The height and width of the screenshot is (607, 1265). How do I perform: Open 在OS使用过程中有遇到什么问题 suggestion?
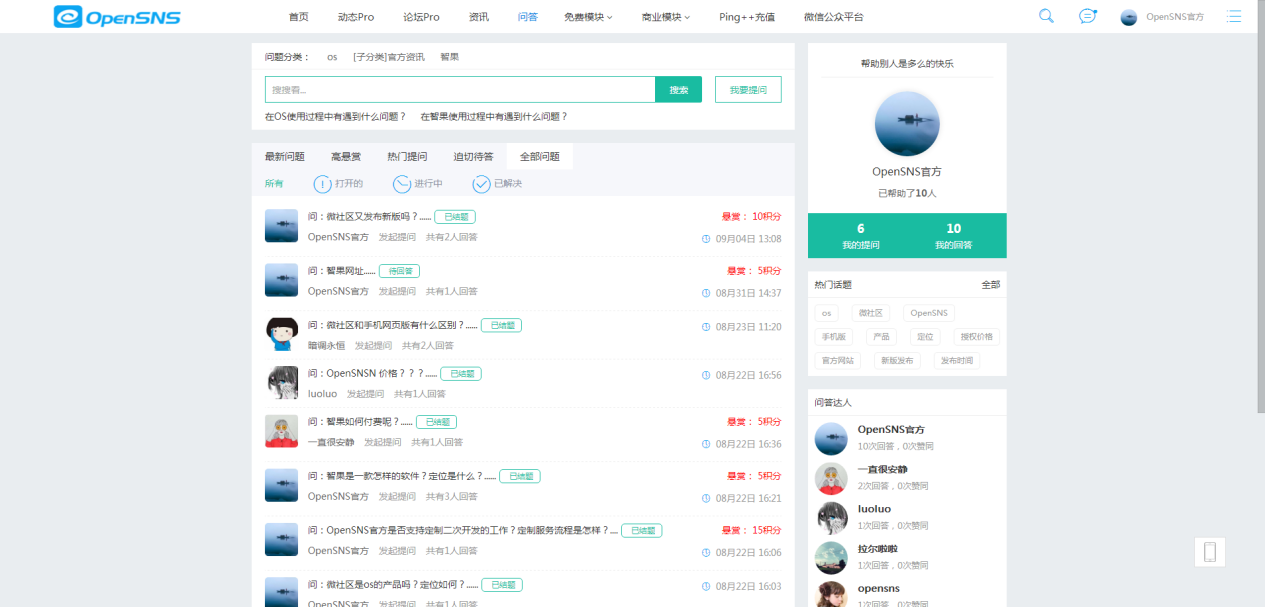pos(335,117)
